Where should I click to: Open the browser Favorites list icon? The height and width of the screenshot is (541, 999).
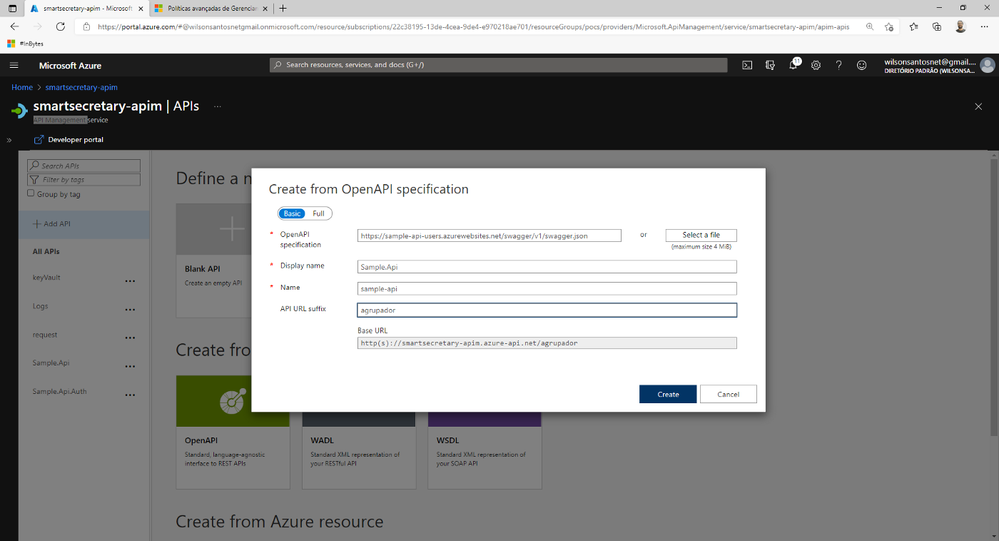click(914, 27)
